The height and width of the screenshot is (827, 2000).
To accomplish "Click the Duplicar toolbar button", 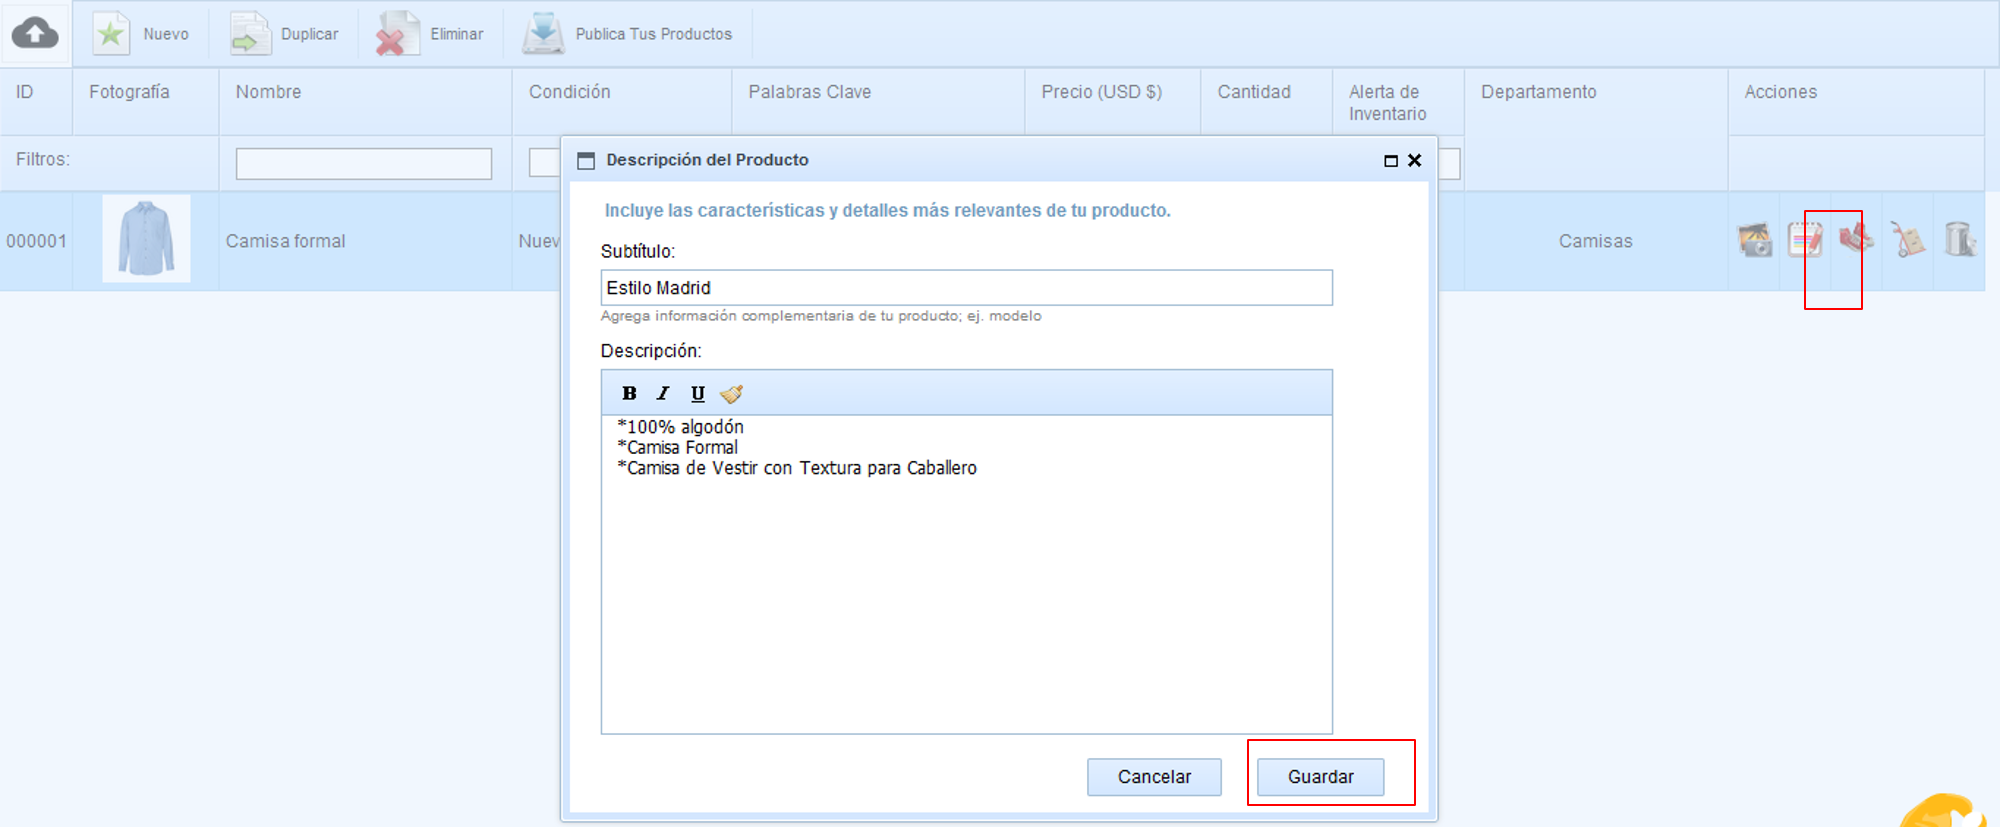I will [x=285, y=34].
